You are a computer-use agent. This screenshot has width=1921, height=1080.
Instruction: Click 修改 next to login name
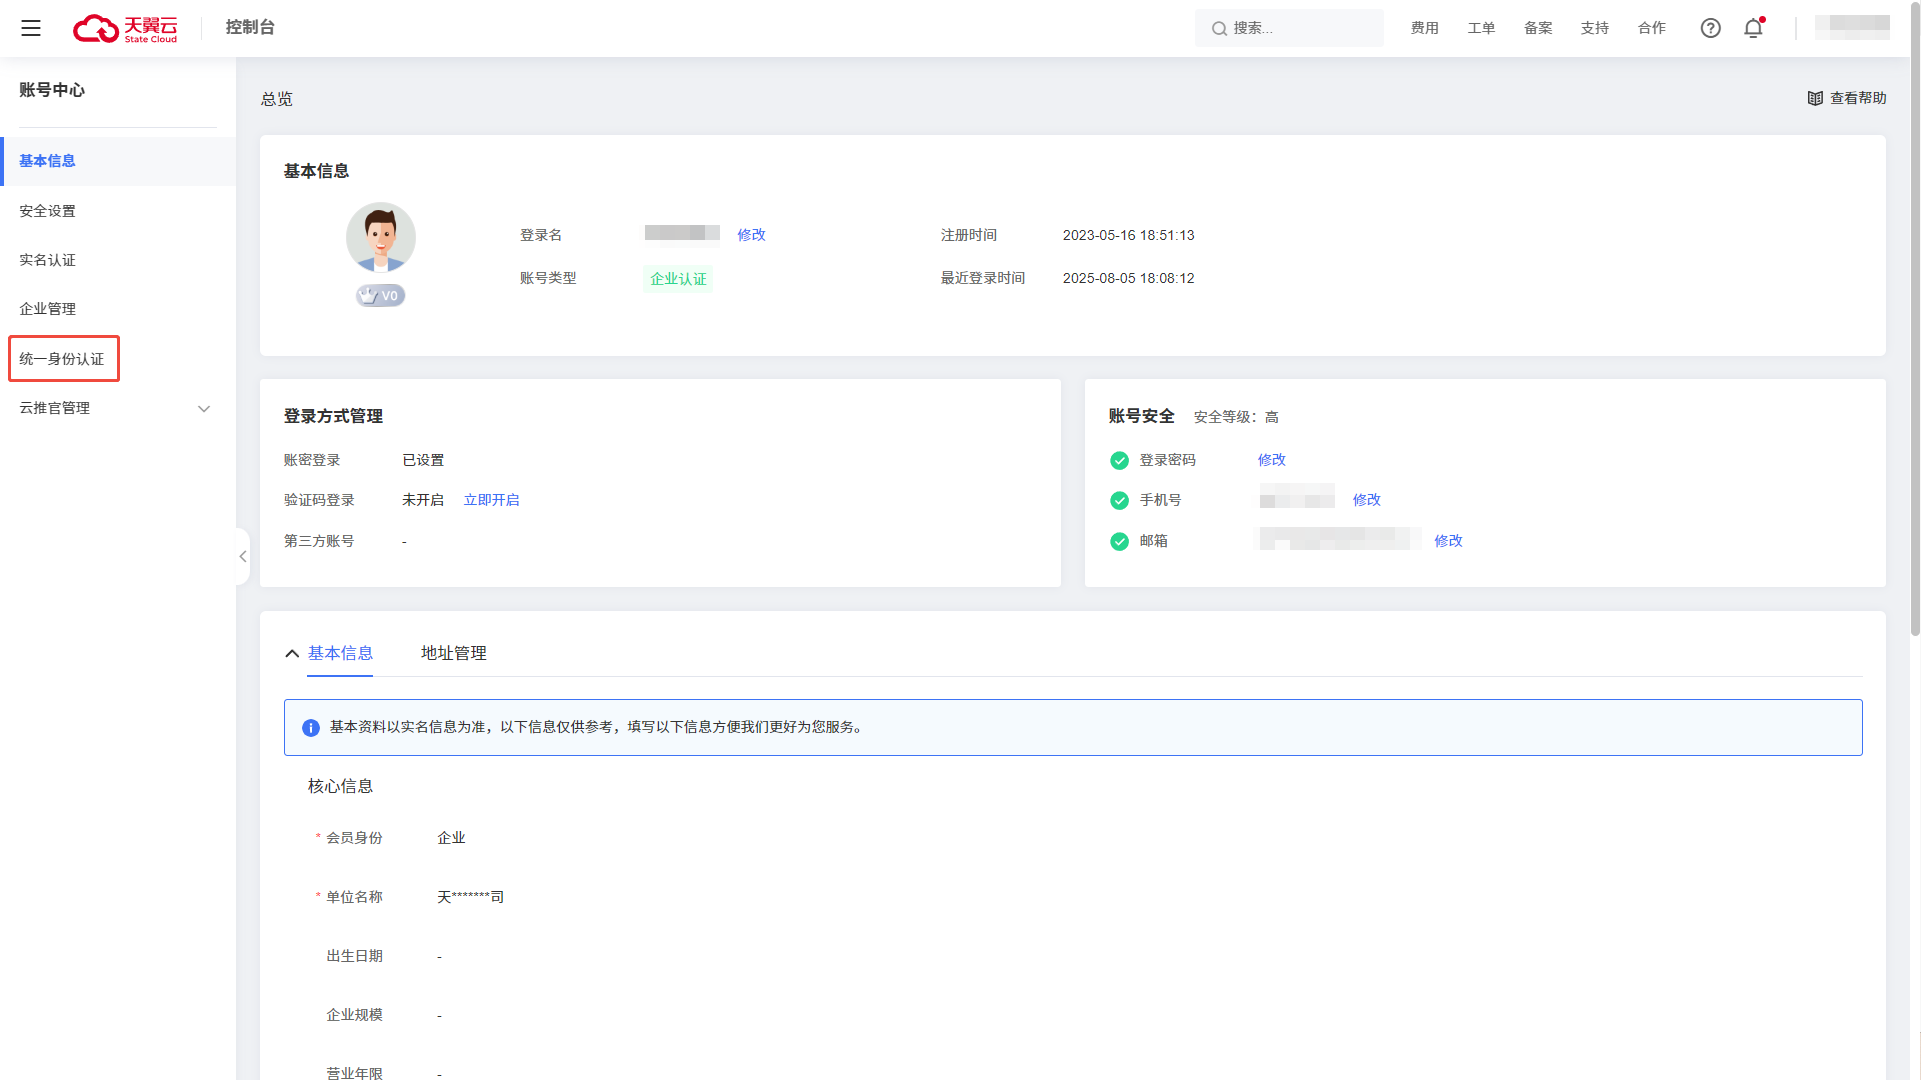tap(751, 235)
